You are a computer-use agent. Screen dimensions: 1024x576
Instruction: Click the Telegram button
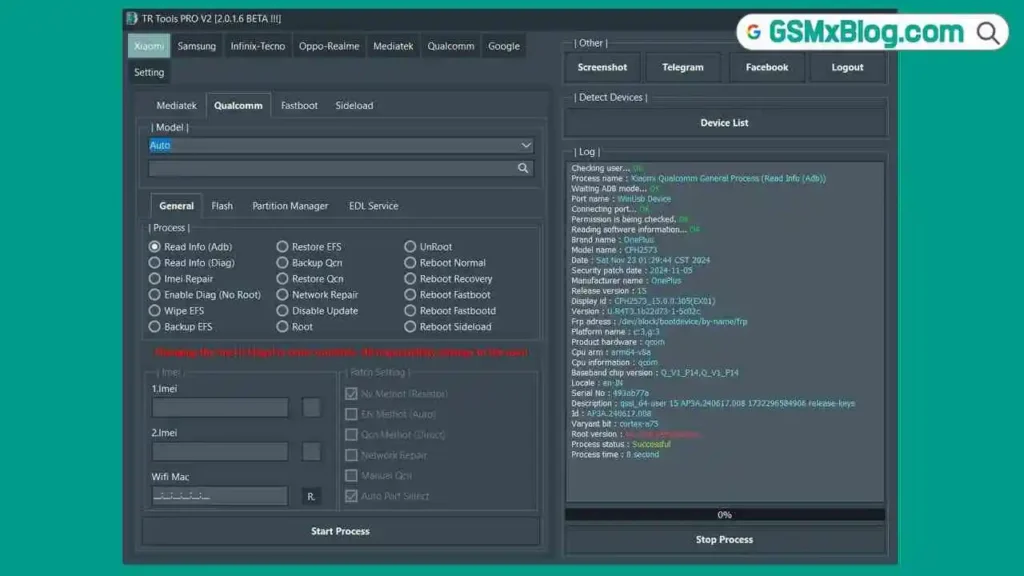tap(683, 67)
